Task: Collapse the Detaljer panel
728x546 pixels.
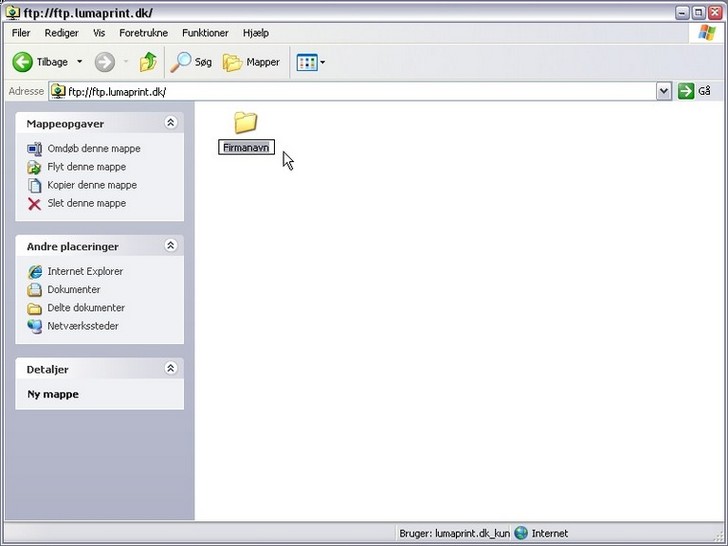Action: click(170, 368)
